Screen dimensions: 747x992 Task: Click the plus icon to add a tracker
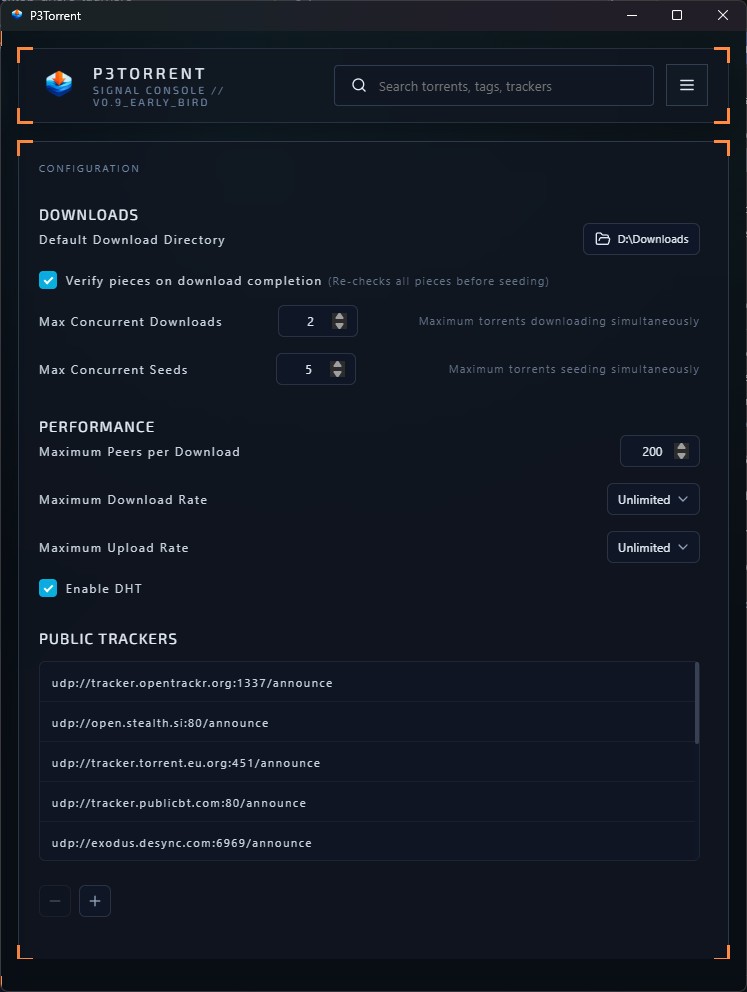point(95,901)
